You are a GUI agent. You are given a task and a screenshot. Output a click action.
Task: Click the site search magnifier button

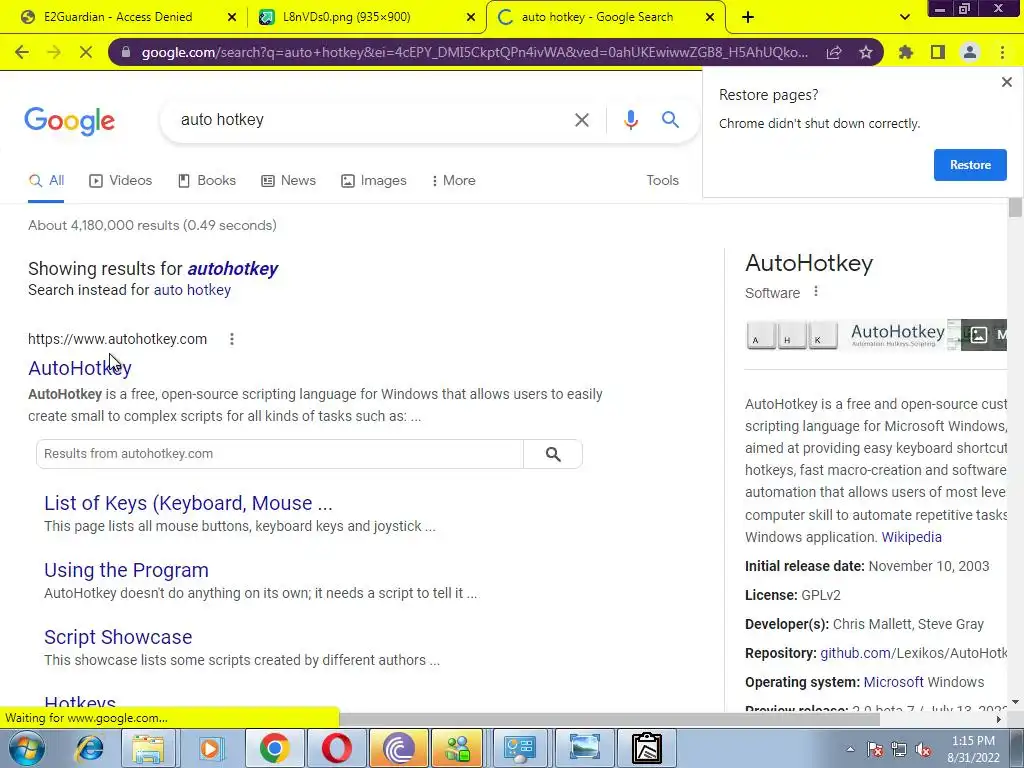(553, 455)
